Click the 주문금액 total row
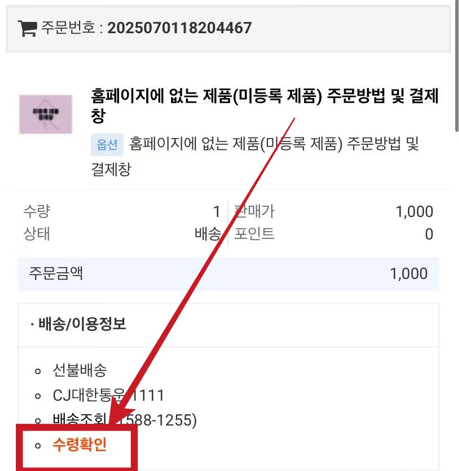459x471 pixels. click(228, 274)
